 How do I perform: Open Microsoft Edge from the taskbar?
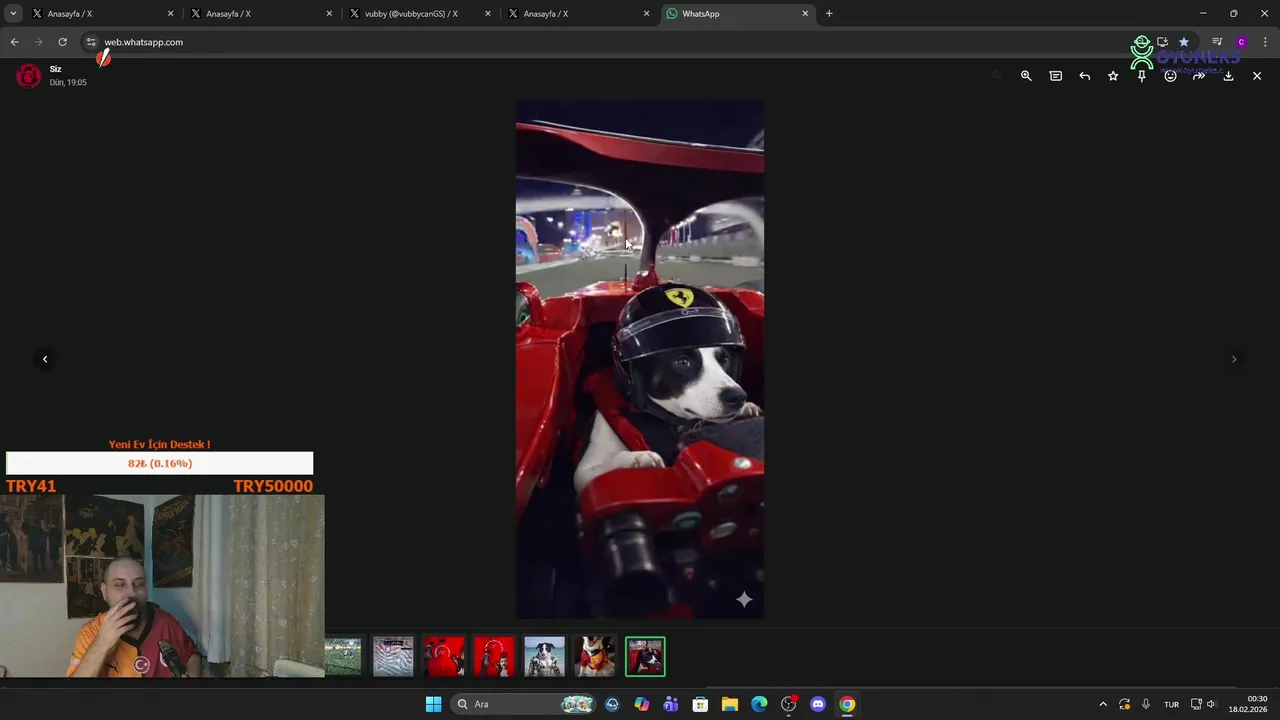coord(759,704)
